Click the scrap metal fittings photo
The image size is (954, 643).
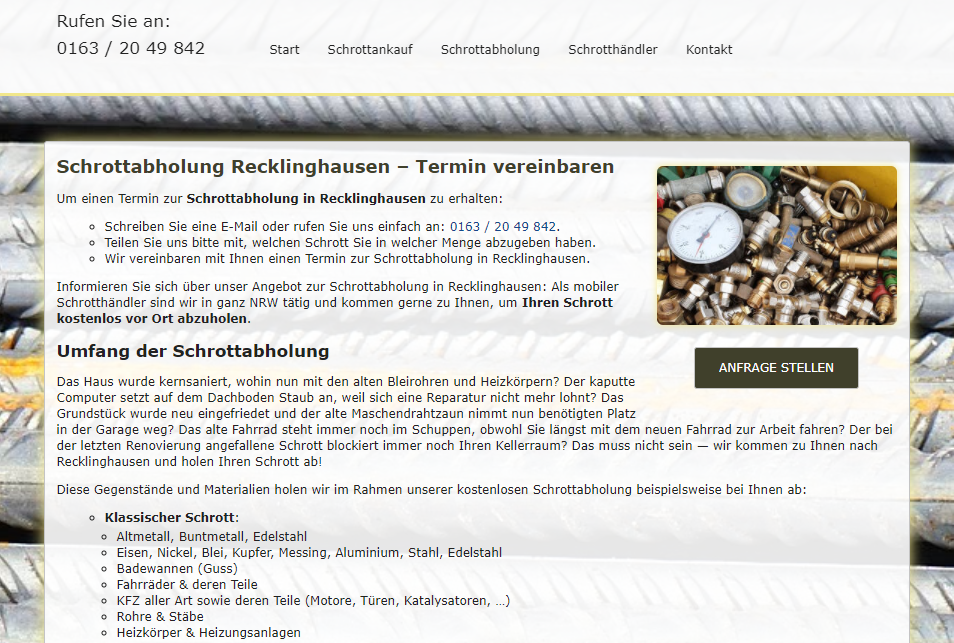coord(777,246)
